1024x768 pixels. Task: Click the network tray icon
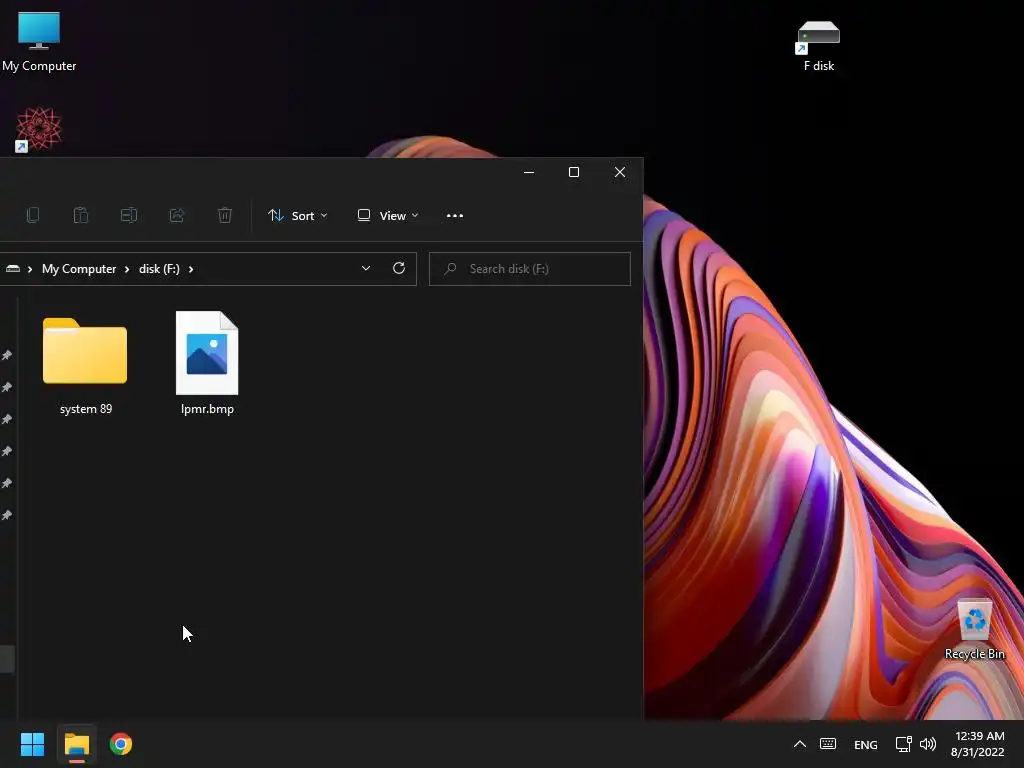click(x=903, y=744)
